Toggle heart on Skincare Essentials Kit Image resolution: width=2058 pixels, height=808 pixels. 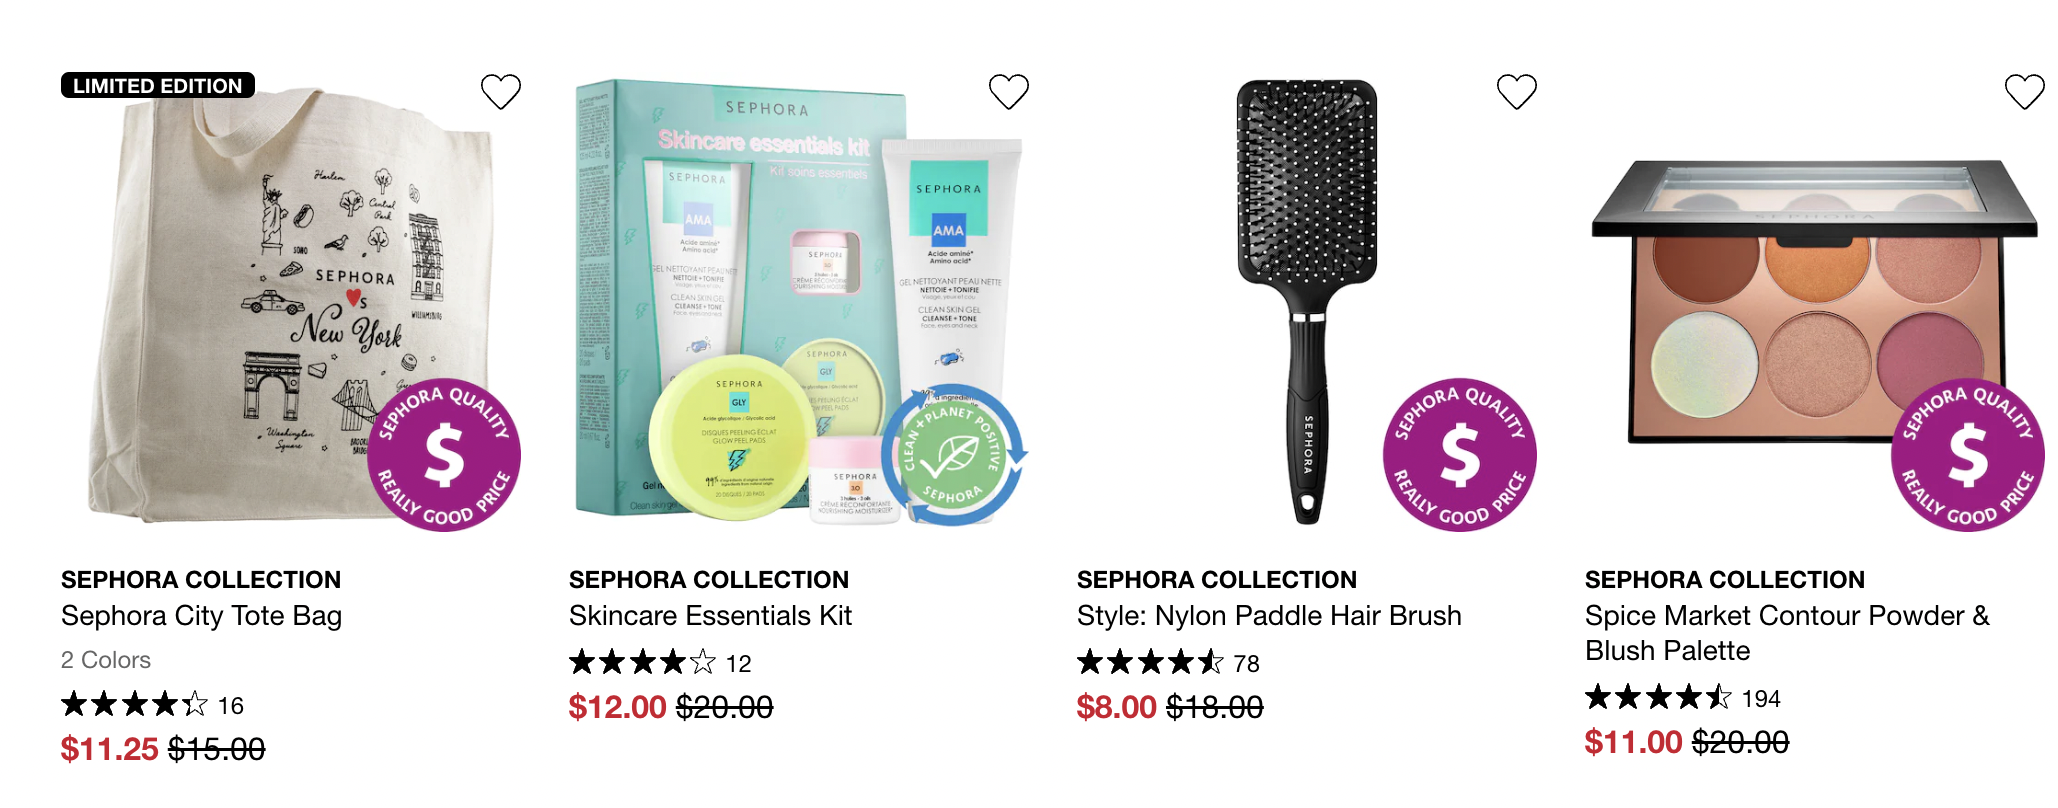1008,92
